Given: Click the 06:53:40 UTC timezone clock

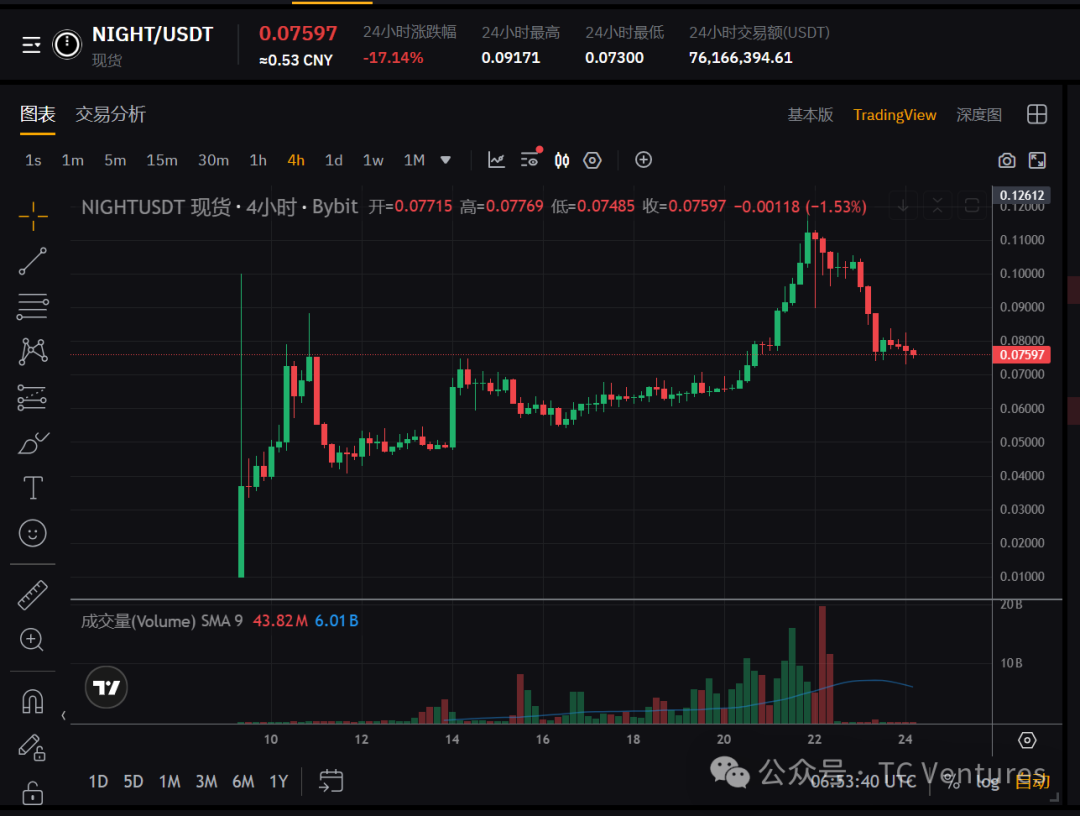Looking at the screenshot, I should (x=863, y=782).
